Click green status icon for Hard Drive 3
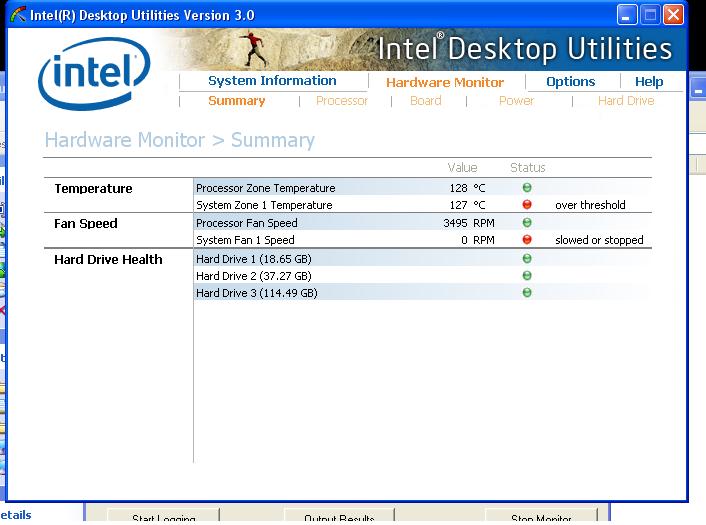Viewport: 706px width, 525px height. pos(527,293)
